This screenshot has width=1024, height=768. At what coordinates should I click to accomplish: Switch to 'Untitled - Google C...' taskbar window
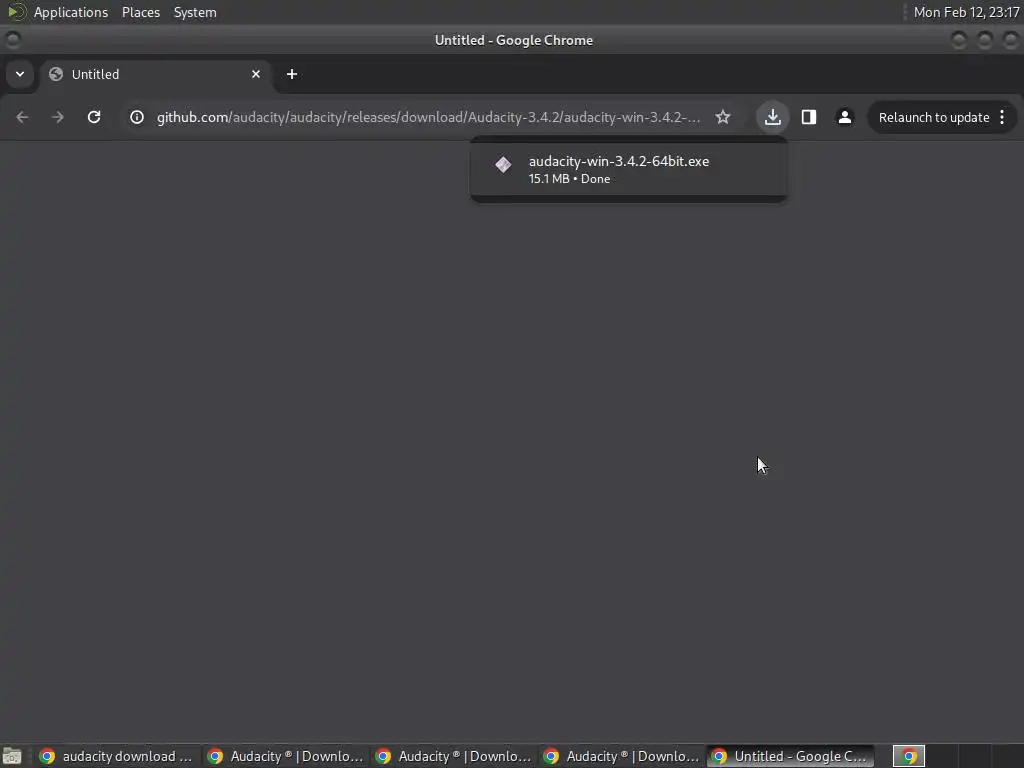pos(790,756)
